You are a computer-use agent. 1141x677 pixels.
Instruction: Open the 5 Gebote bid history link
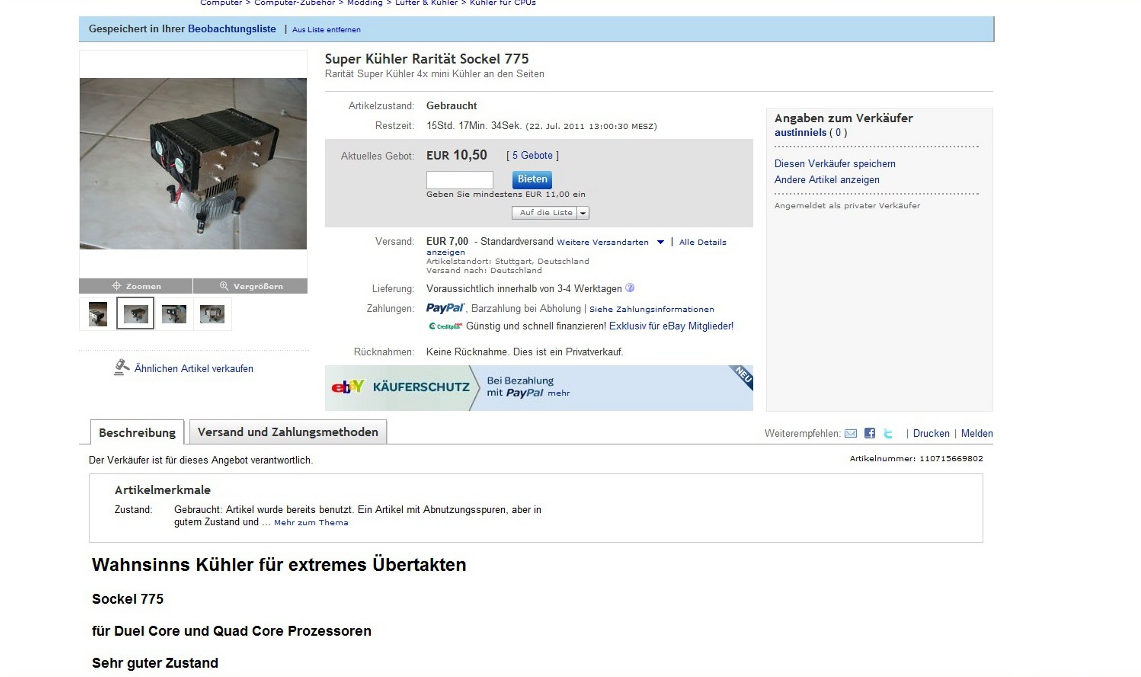533,156
